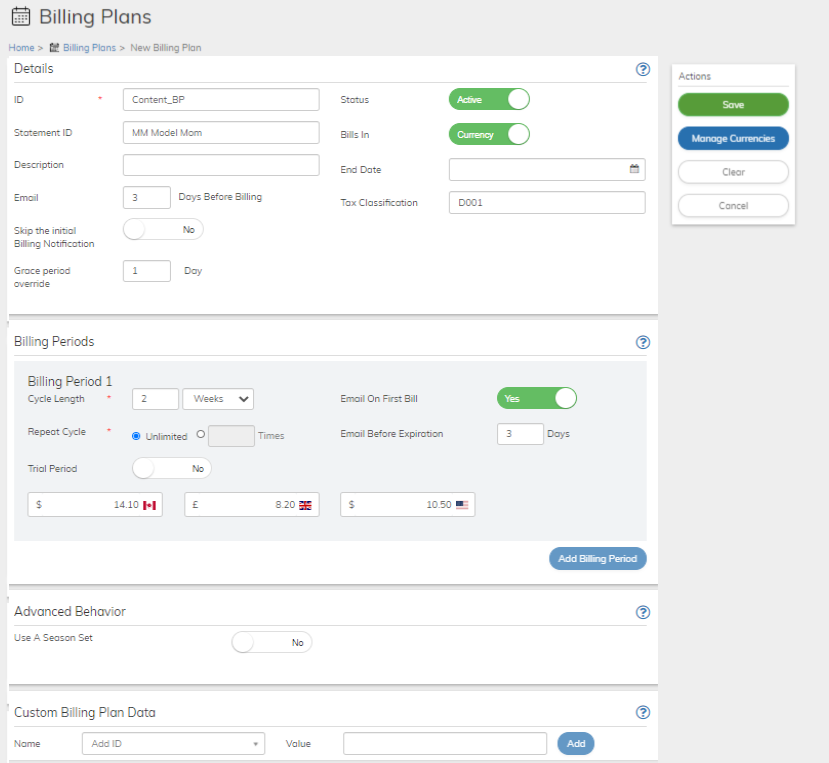Image resolution: width=829 pixels, height=763 pixels.
Task: Click Add Billing Period button
Action: pyautogui.click(x=597, y=558)
